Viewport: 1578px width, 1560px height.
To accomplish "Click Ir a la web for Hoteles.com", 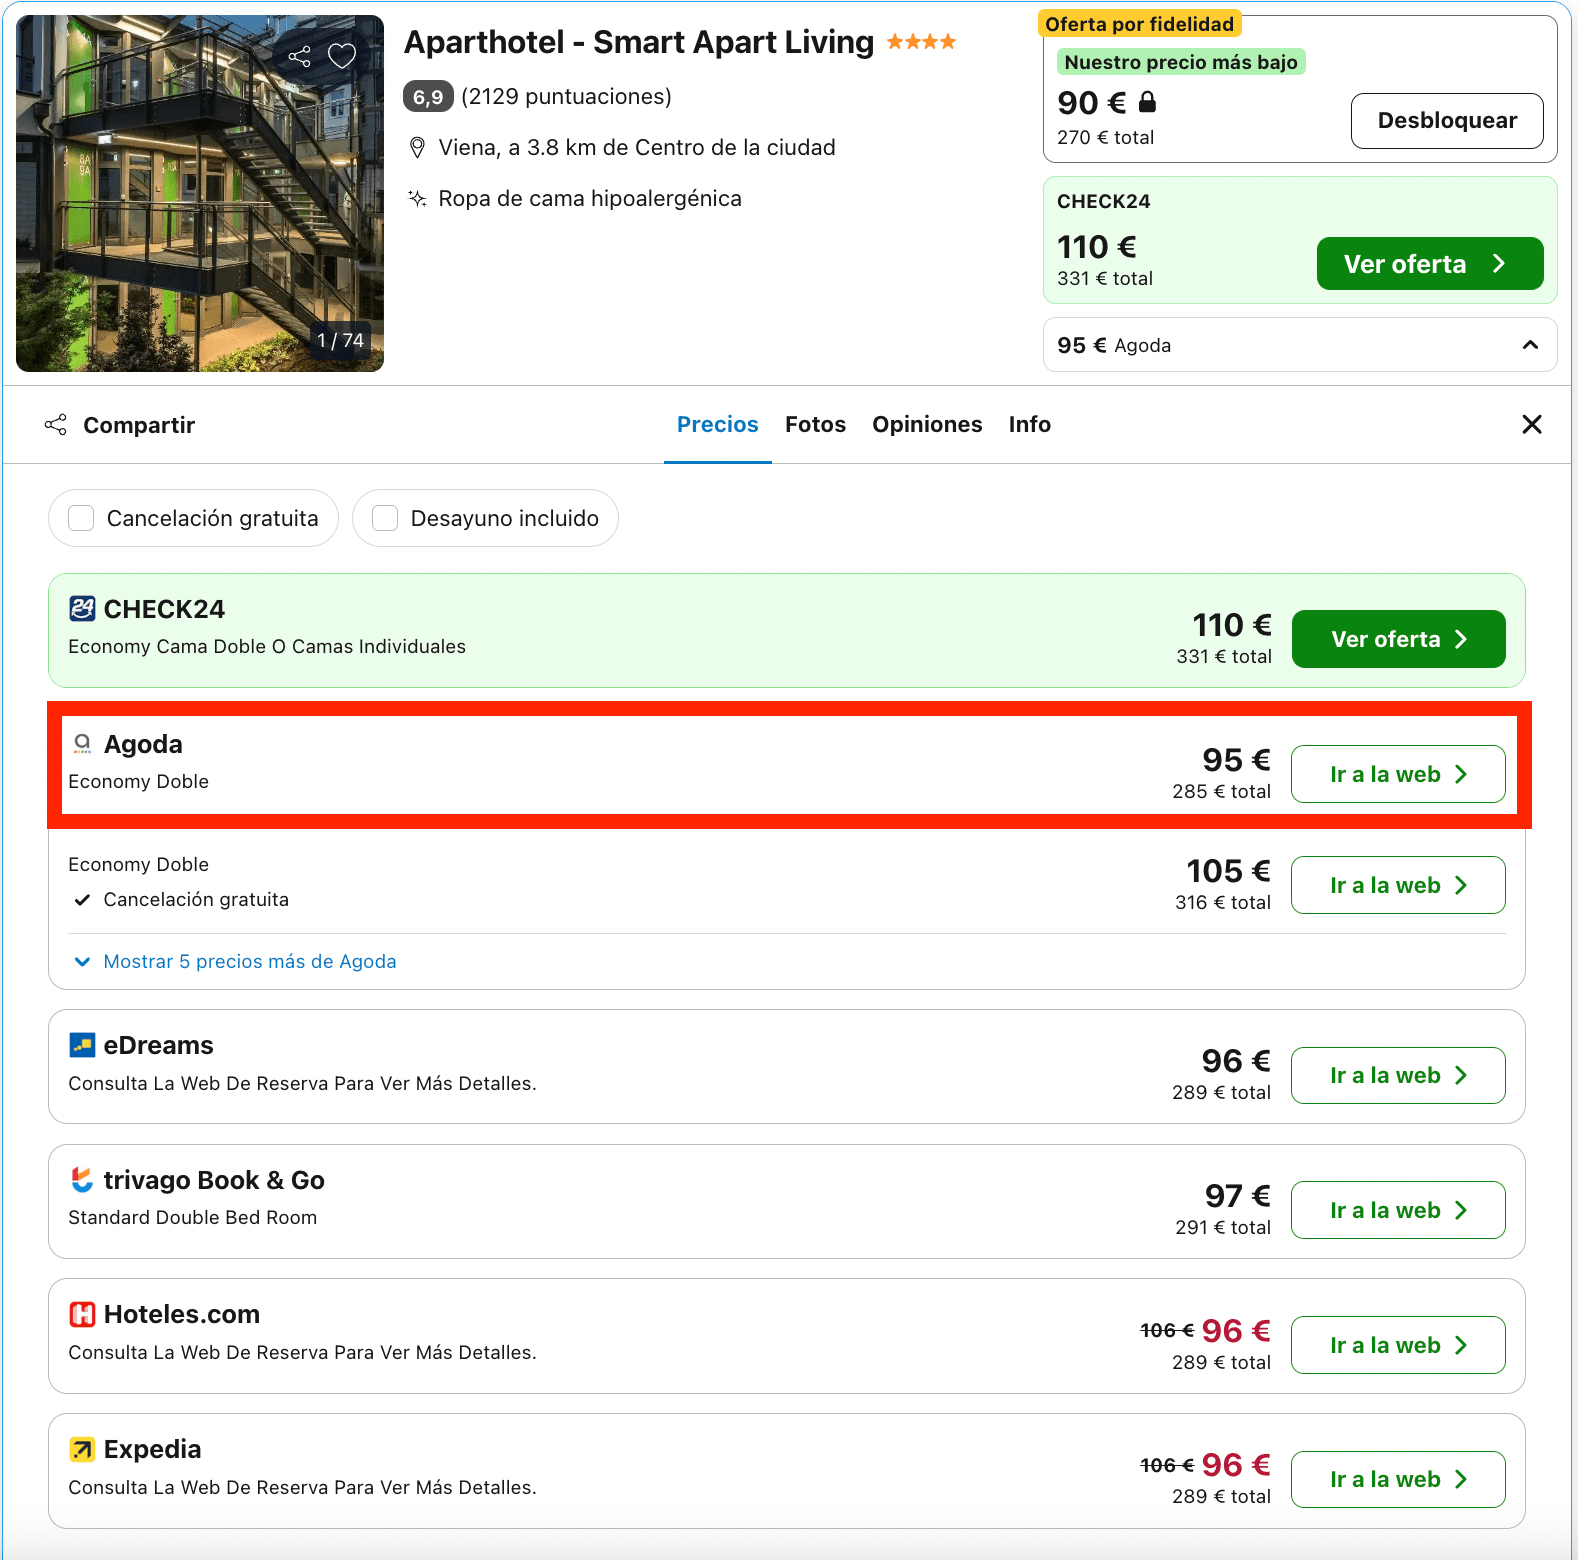I will 1398,1345.
